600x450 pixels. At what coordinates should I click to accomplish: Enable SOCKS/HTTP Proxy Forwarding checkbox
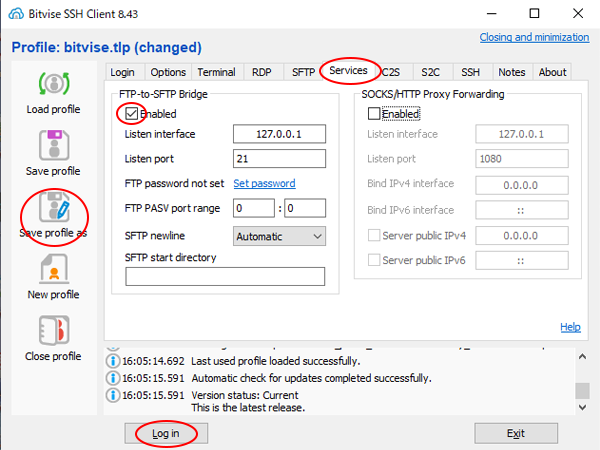point(373,114)
